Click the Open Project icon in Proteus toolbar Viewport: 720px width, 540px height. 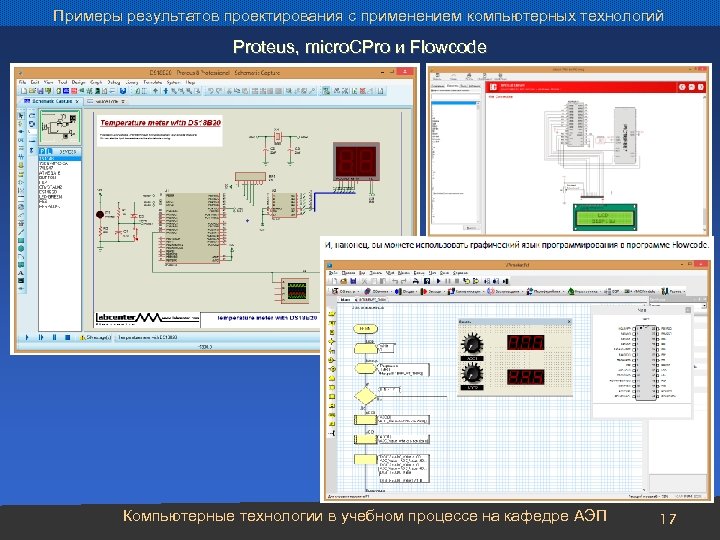pos(32,91)
